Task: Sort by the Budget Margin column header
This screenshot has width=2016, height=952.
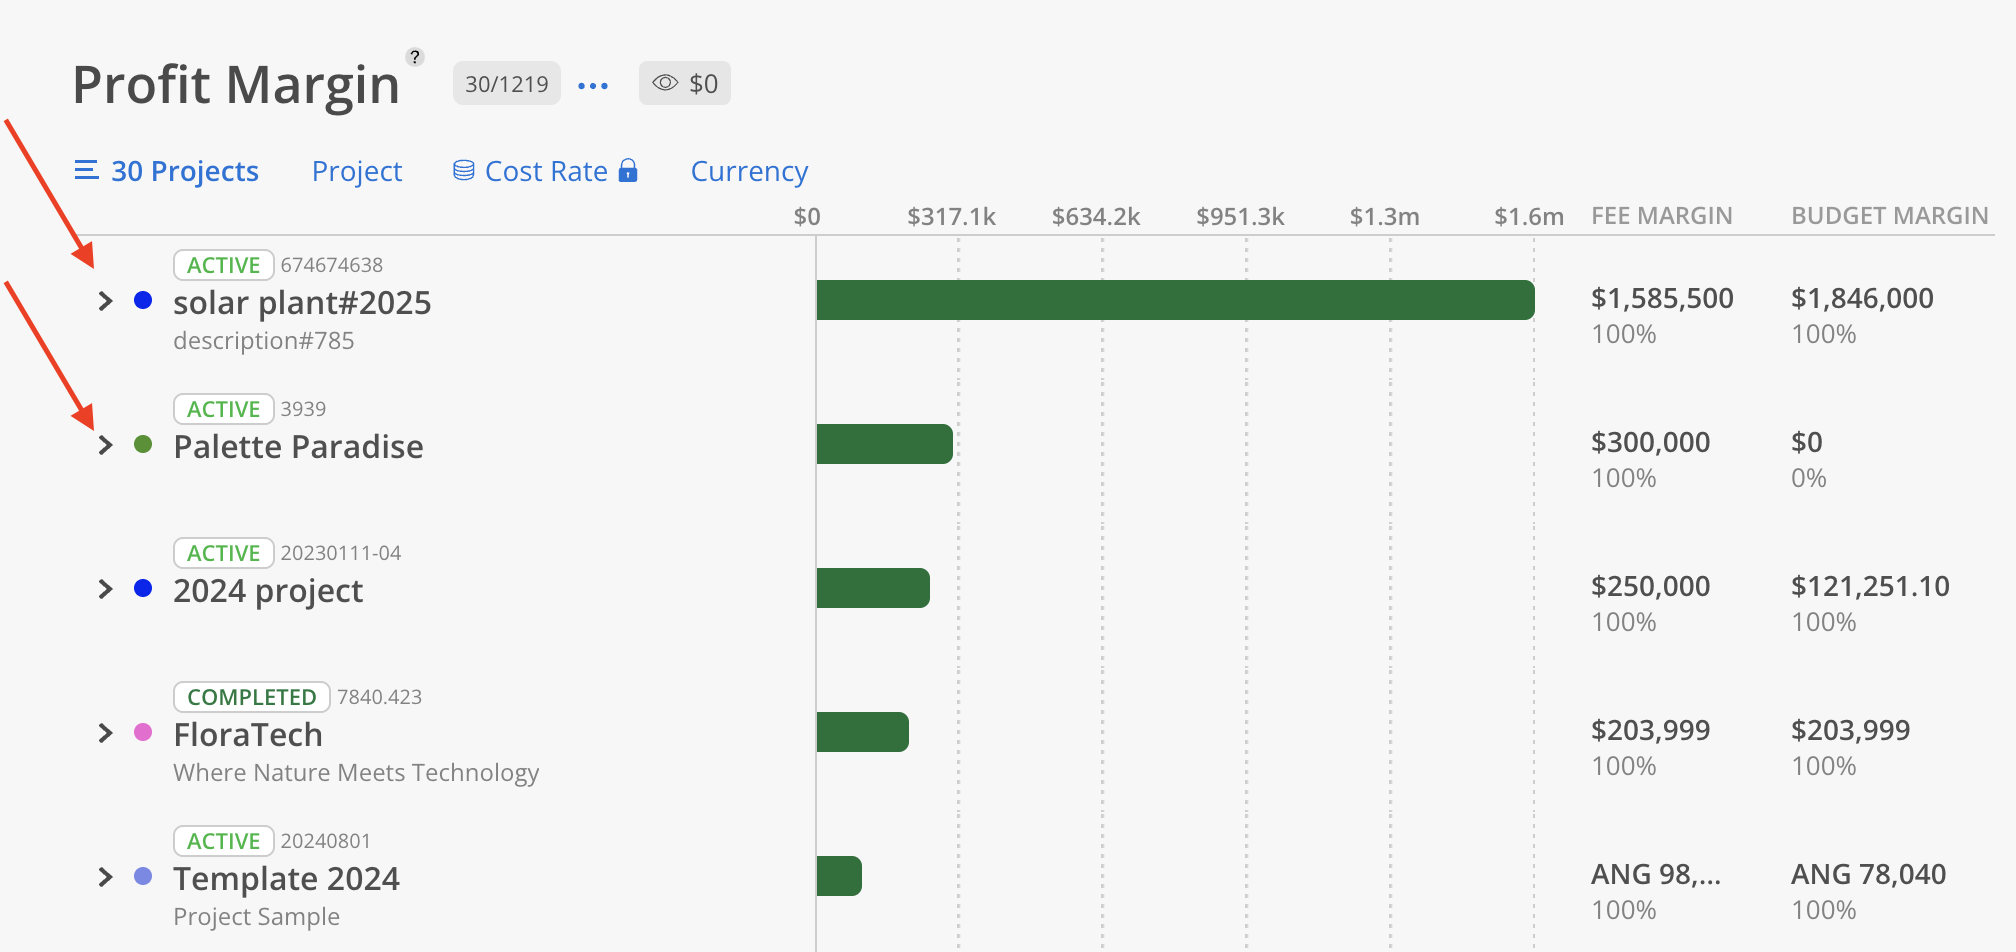Action: coord(1889,216)
